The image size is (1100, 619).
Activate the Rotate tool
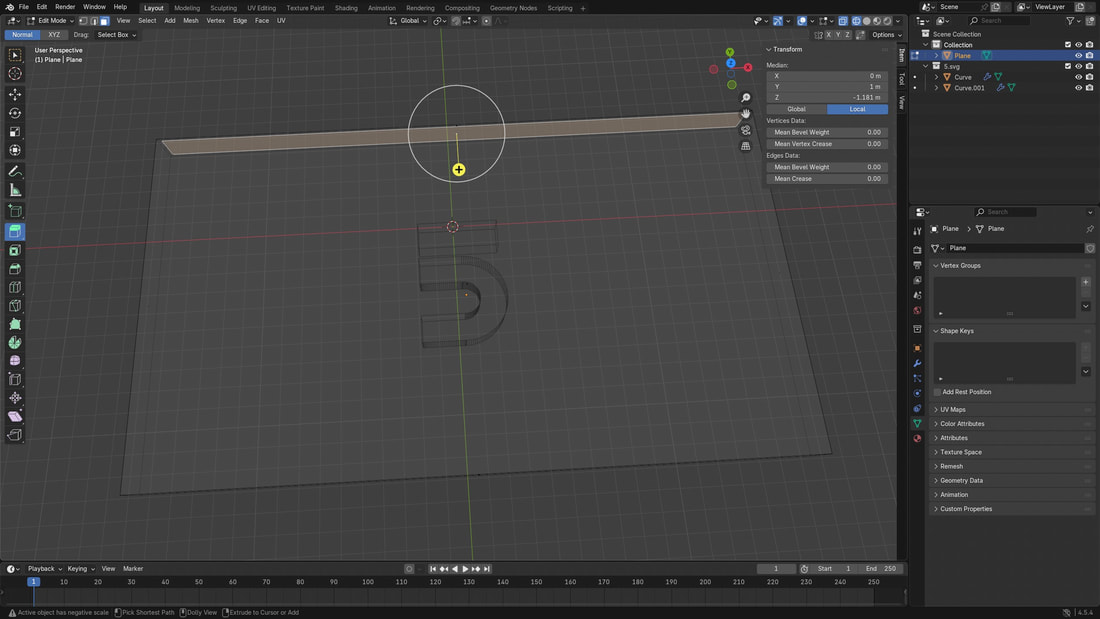[x=15, y=113]
